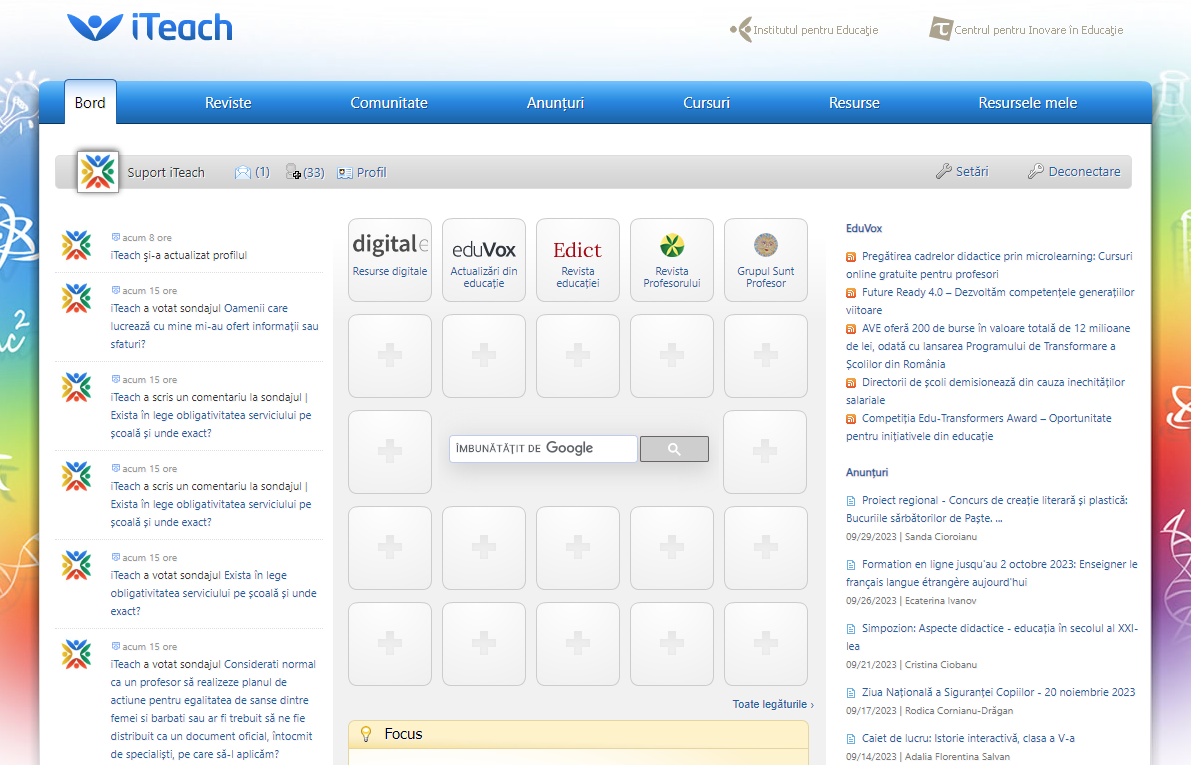Screen dimensions: 1191x765
Task: Open the Reviste tab
Action: tap(228, 103)
